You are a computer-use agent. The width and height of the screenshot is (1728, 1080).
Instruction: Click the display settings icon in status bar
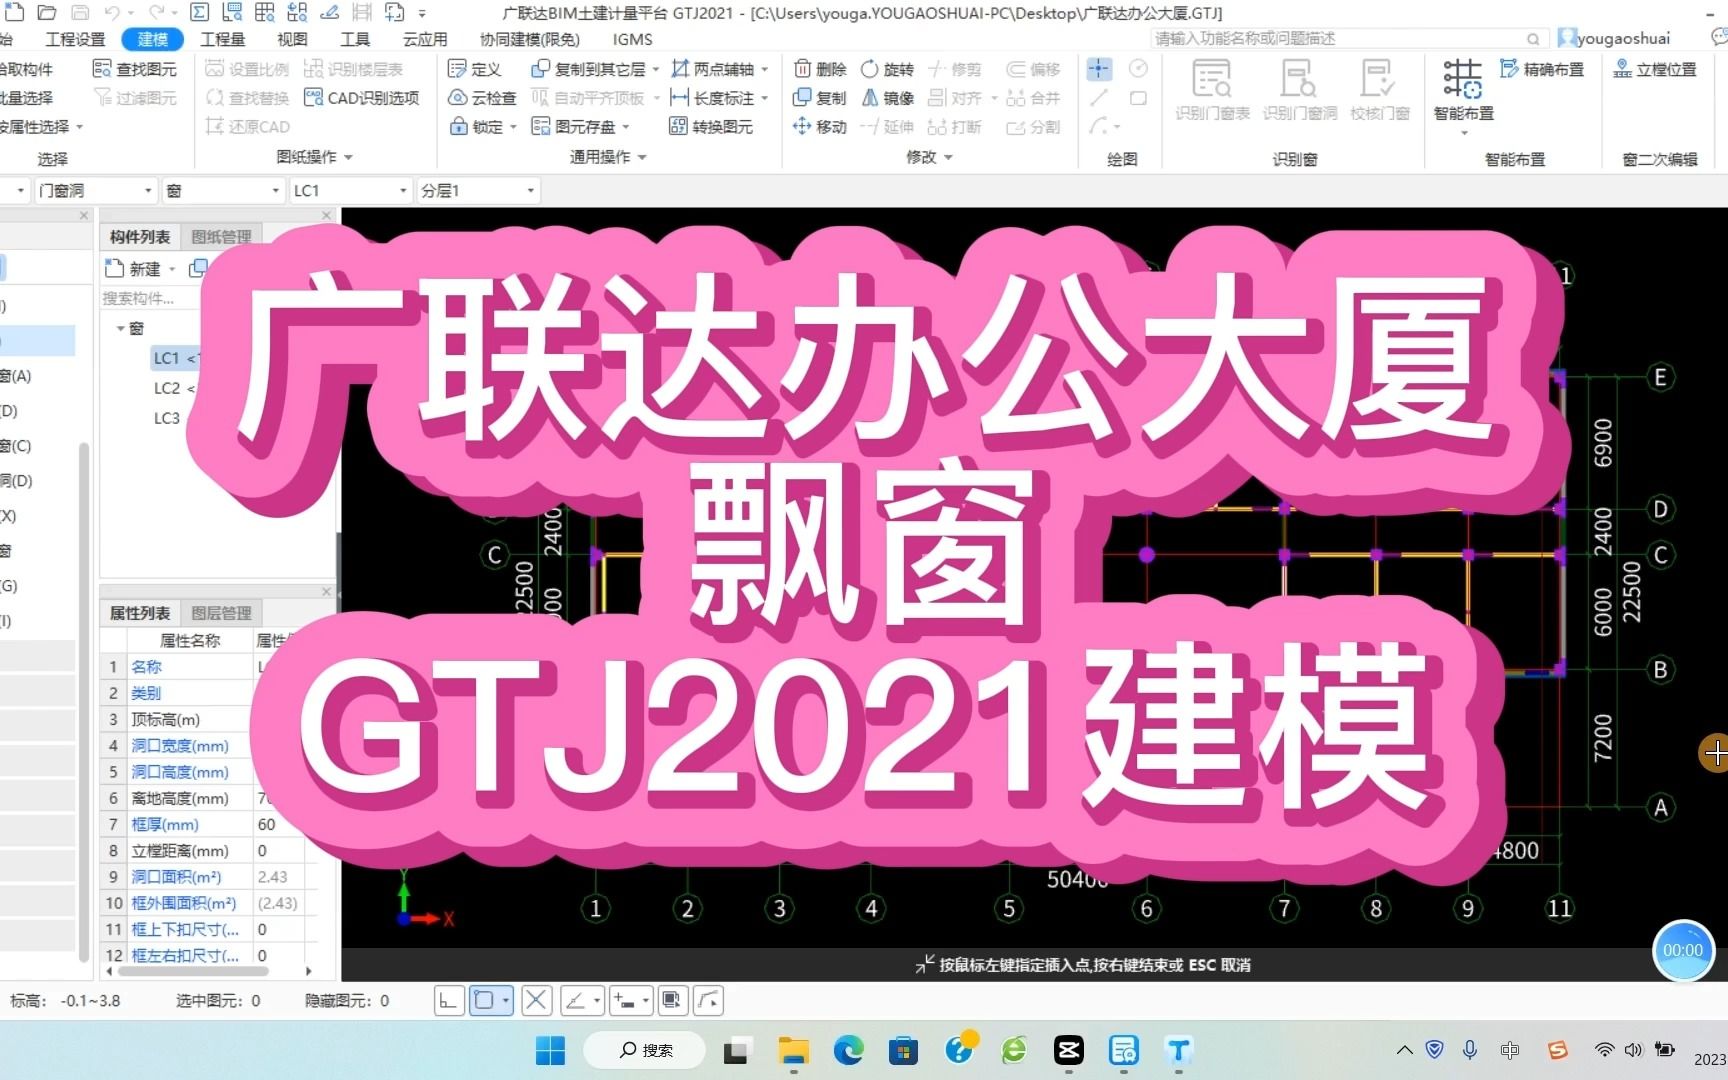pyautogui.click(x=672, y=1000)
